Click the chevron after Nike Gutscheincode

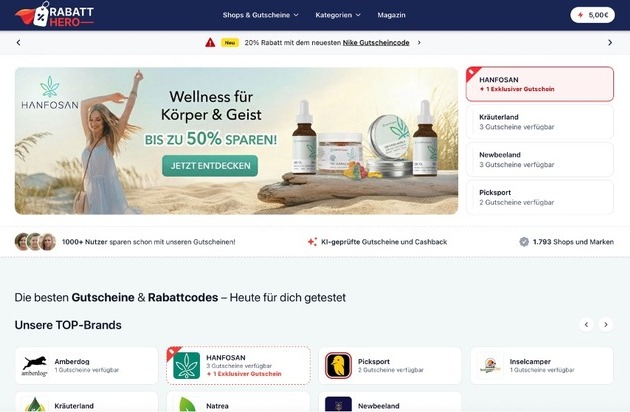pyautogui.click(x=419, y=43)
